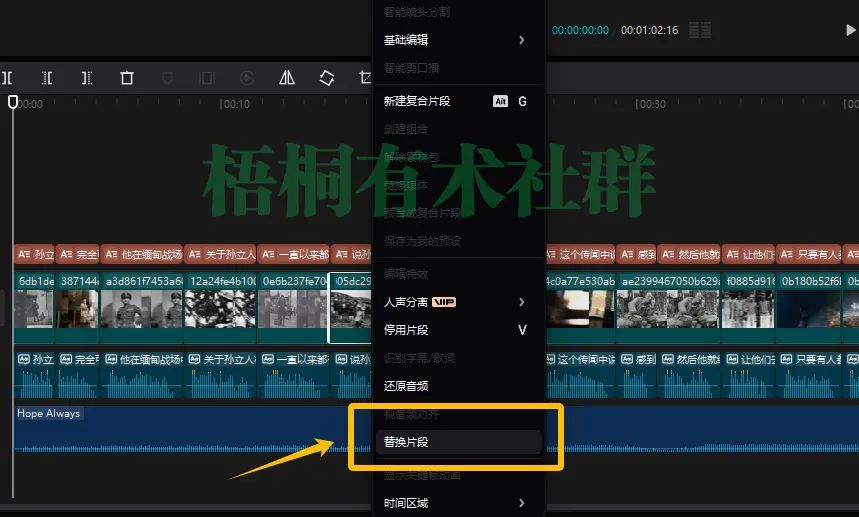Click the trash delete icon

(127, 78)
